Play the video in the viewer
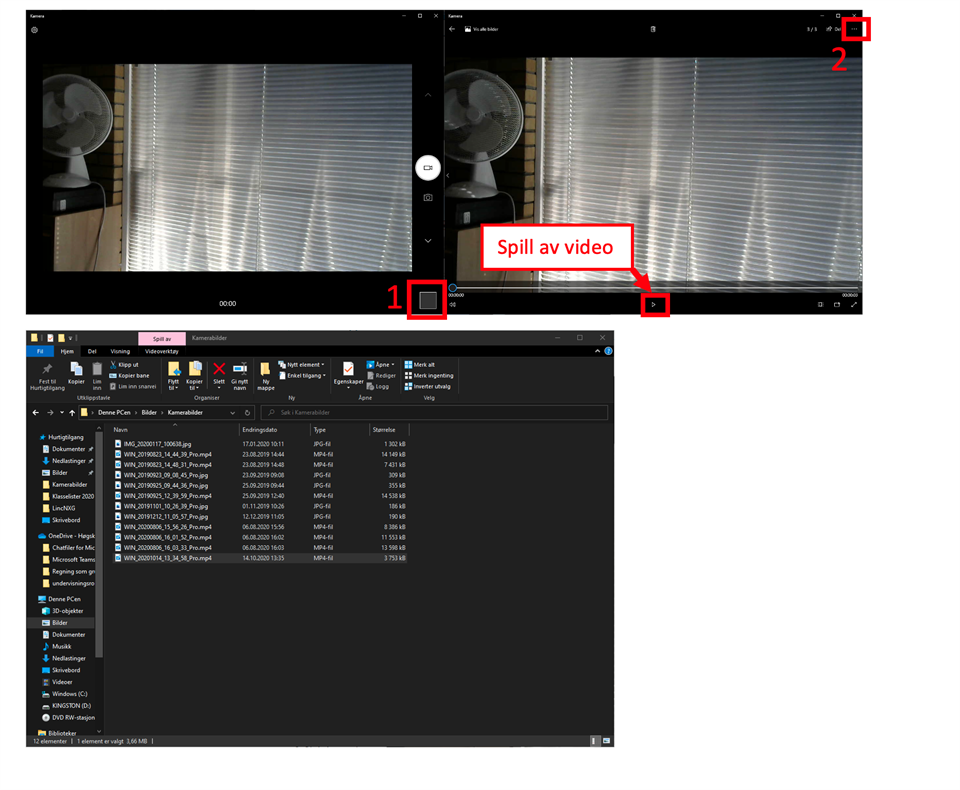This screenshot has width=960, height=790. point(654,304)
